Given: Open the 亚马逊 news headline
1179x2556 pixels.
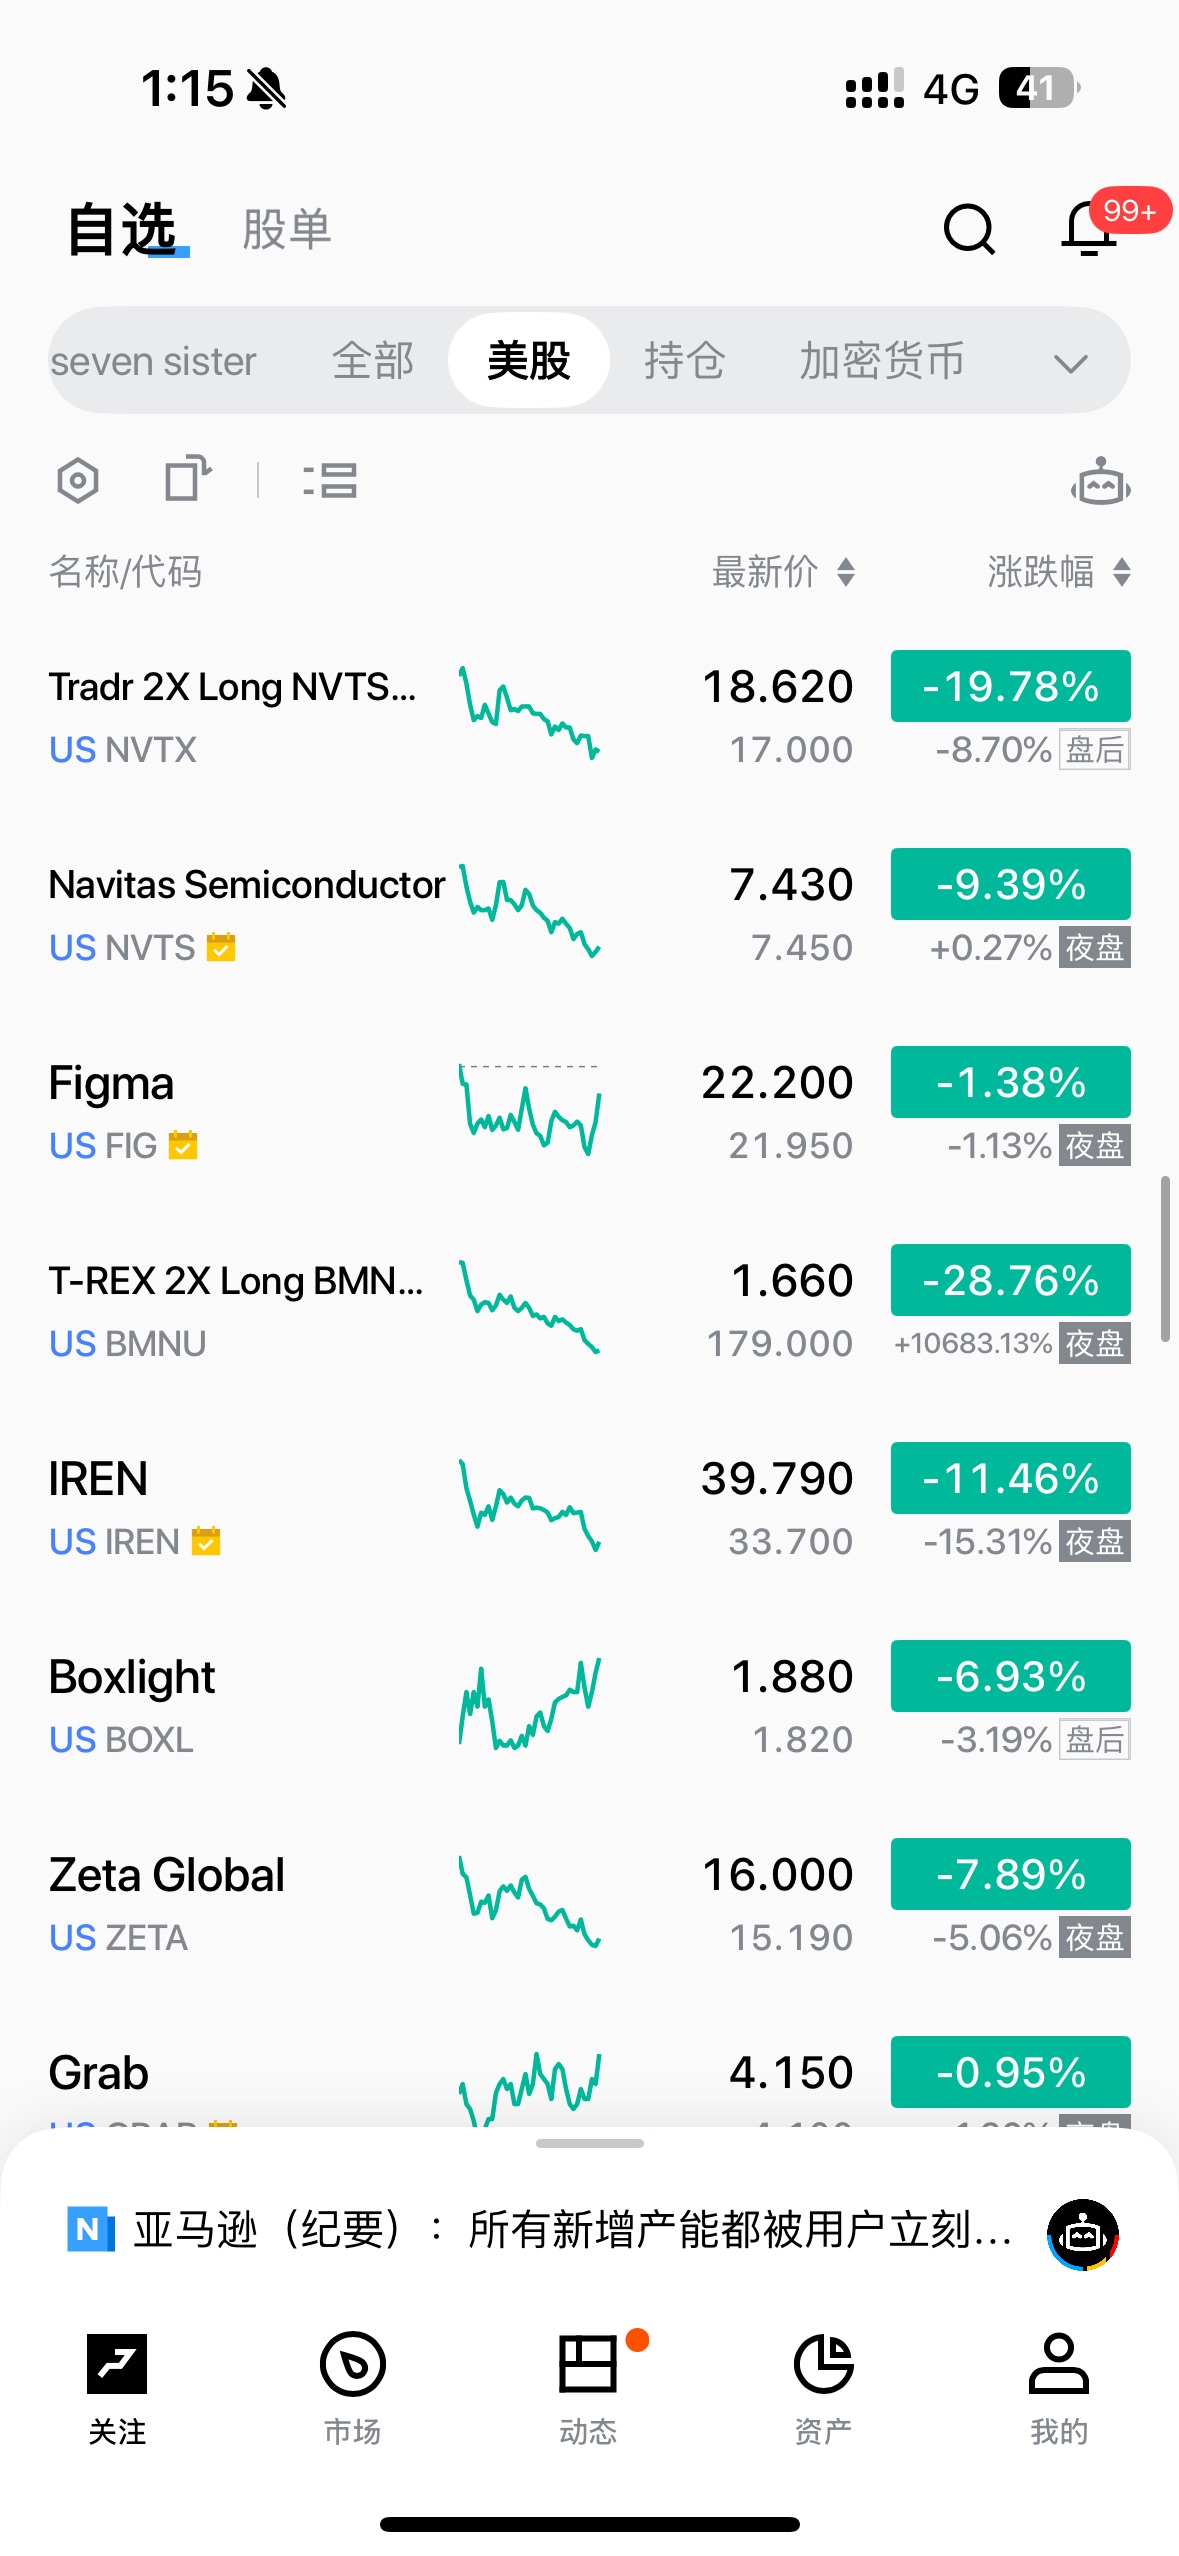Looking at the screenshot, I should 570,2230.
